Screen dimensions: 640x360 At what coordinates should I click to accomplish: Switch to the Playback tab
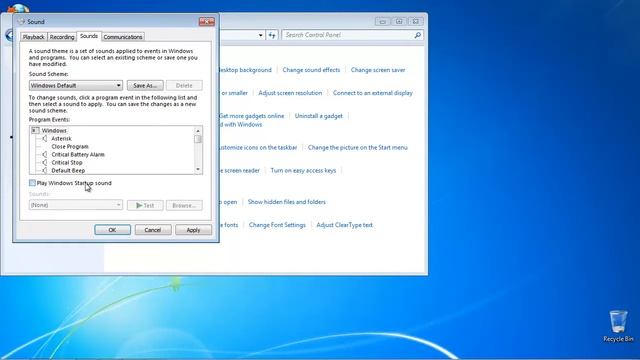[x=33, y=37]
